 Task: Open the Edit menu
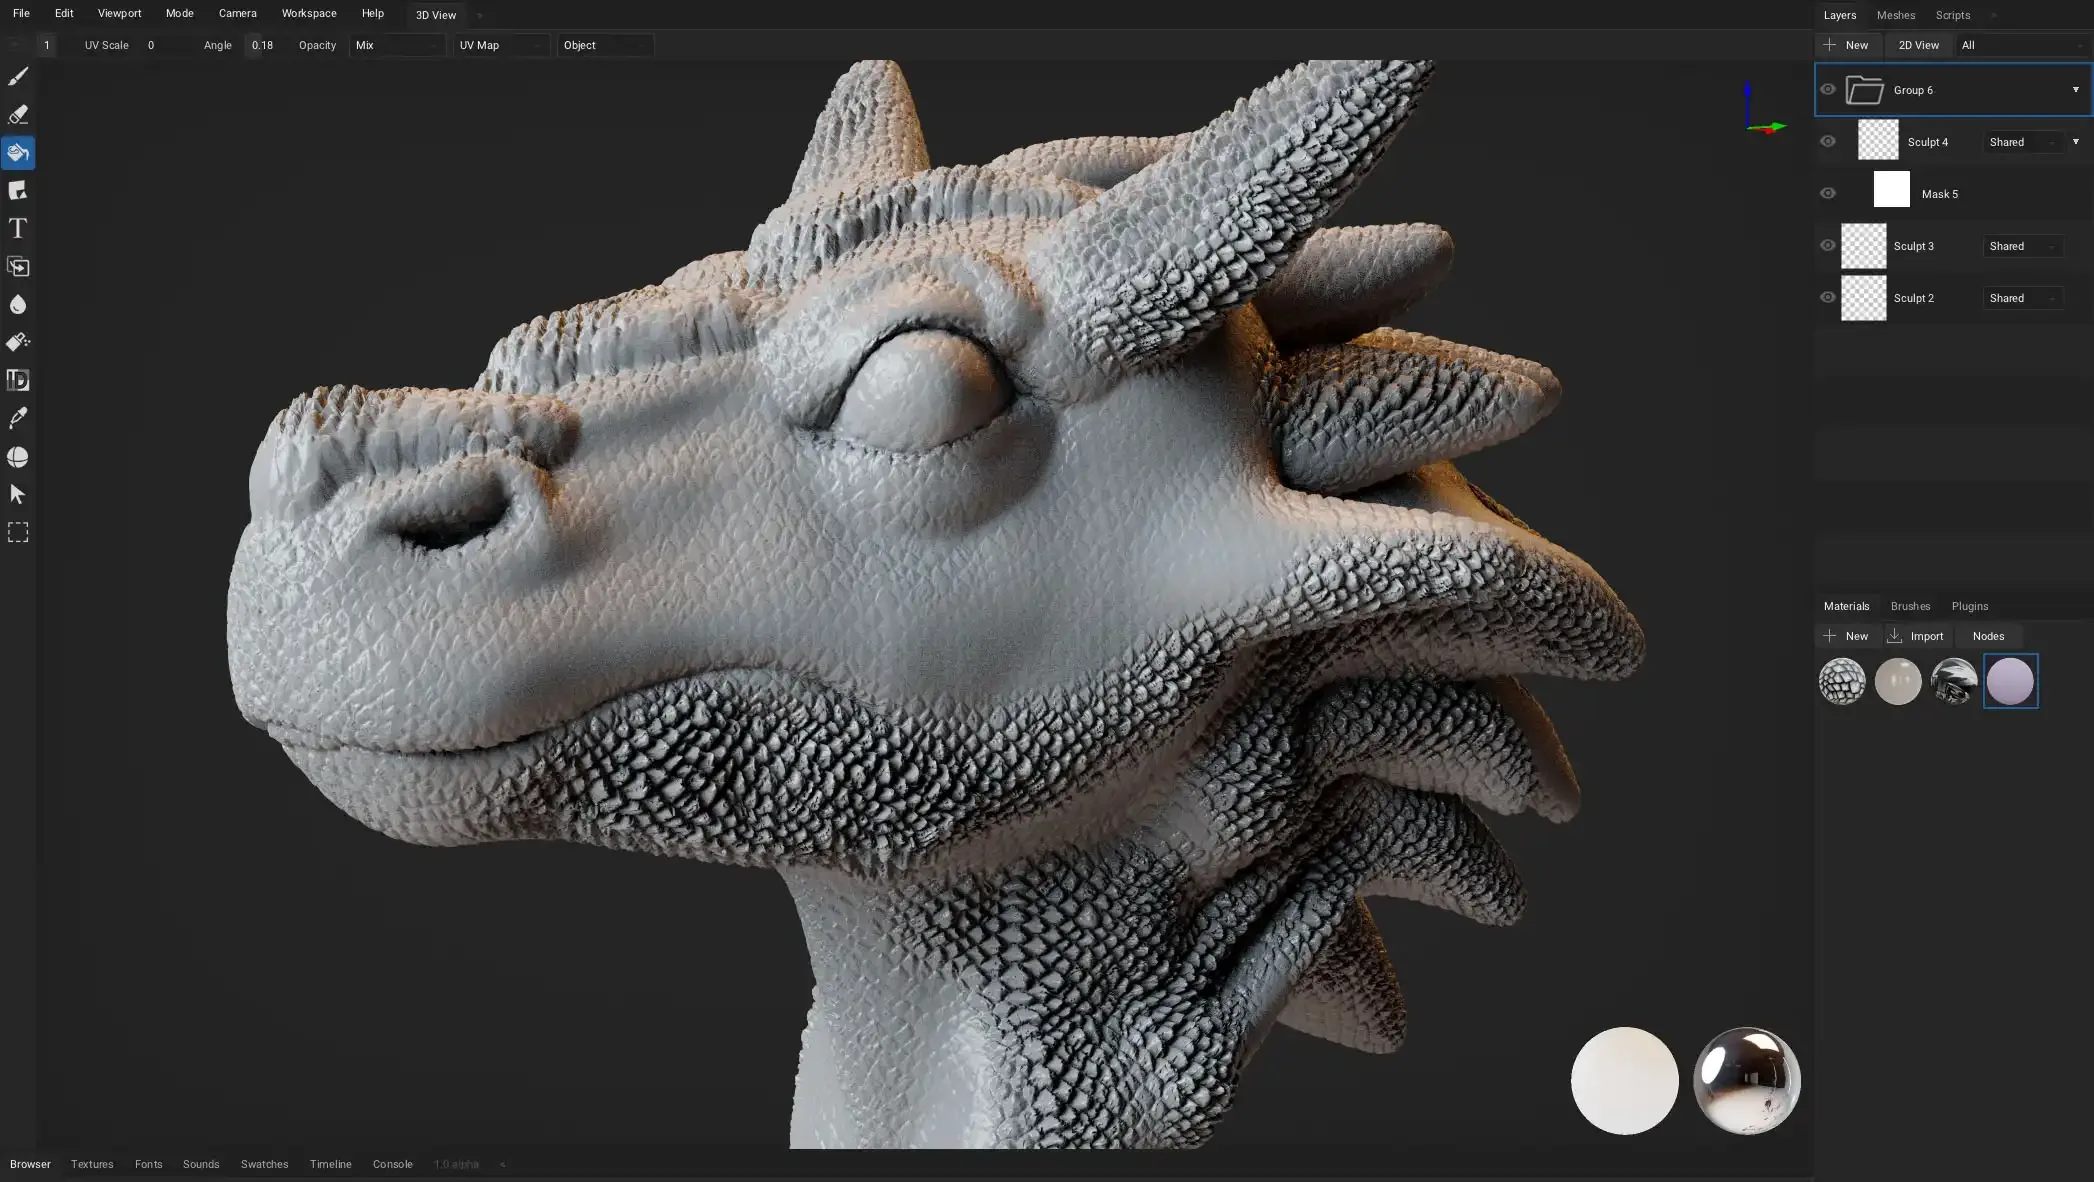64,14
